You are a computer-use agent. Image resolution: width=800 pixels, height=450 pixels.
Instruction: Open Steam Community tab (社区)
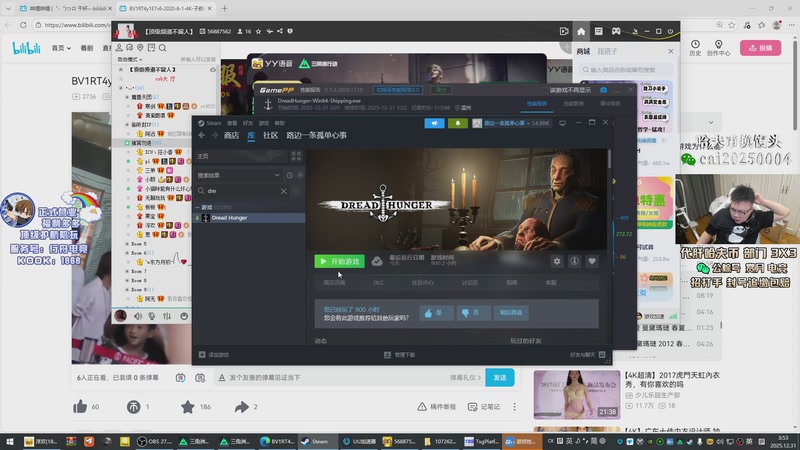270,135
